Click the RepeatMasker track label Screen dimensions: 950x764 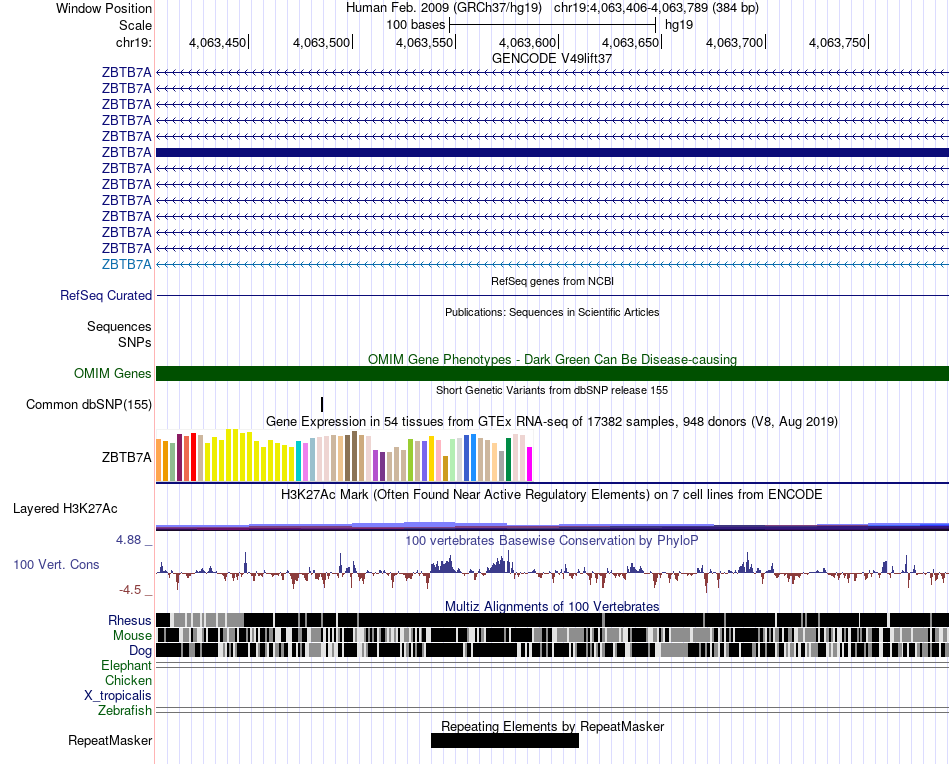(110, 741)
